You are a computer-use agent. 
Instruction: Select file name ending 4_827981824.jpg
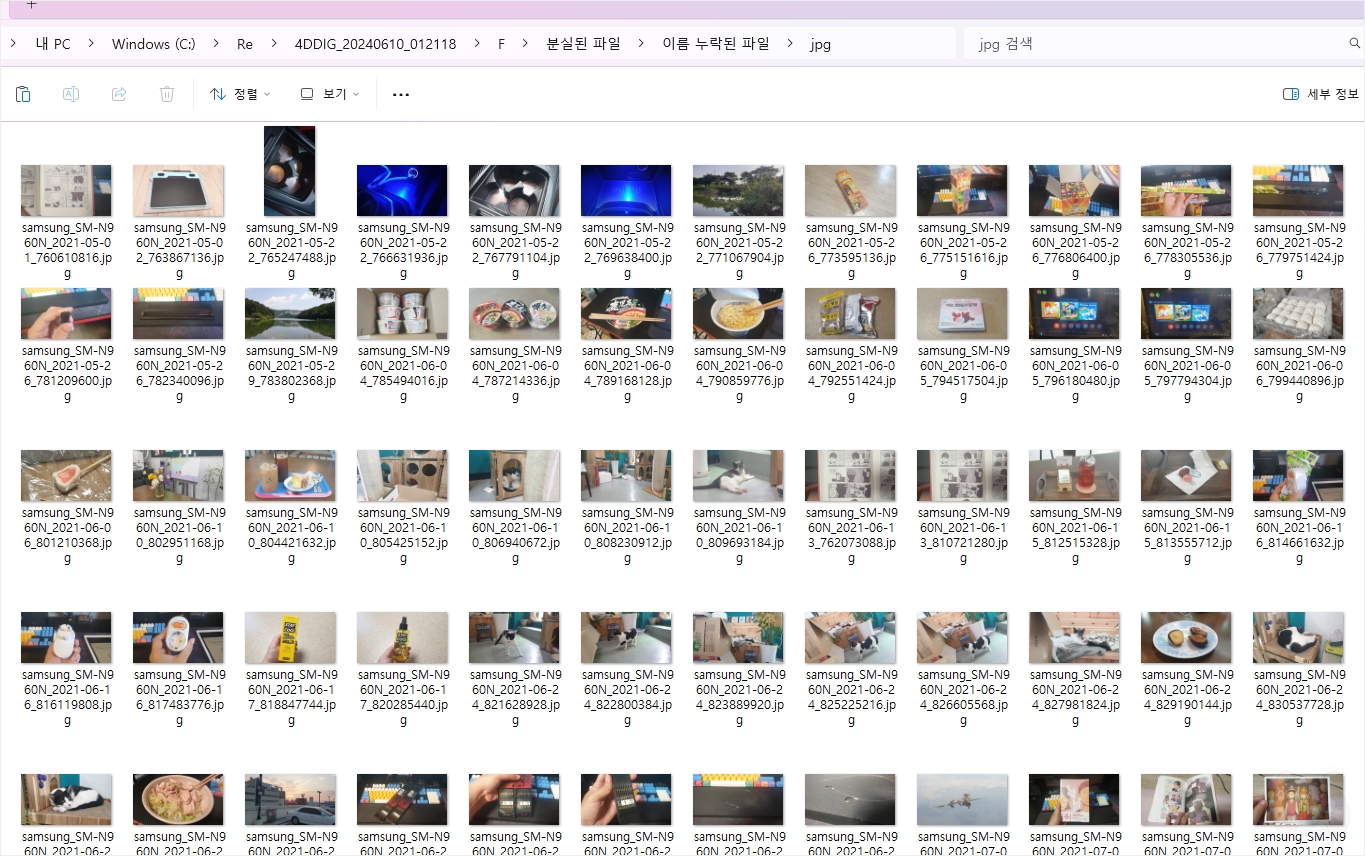(x=1075, y=697)
